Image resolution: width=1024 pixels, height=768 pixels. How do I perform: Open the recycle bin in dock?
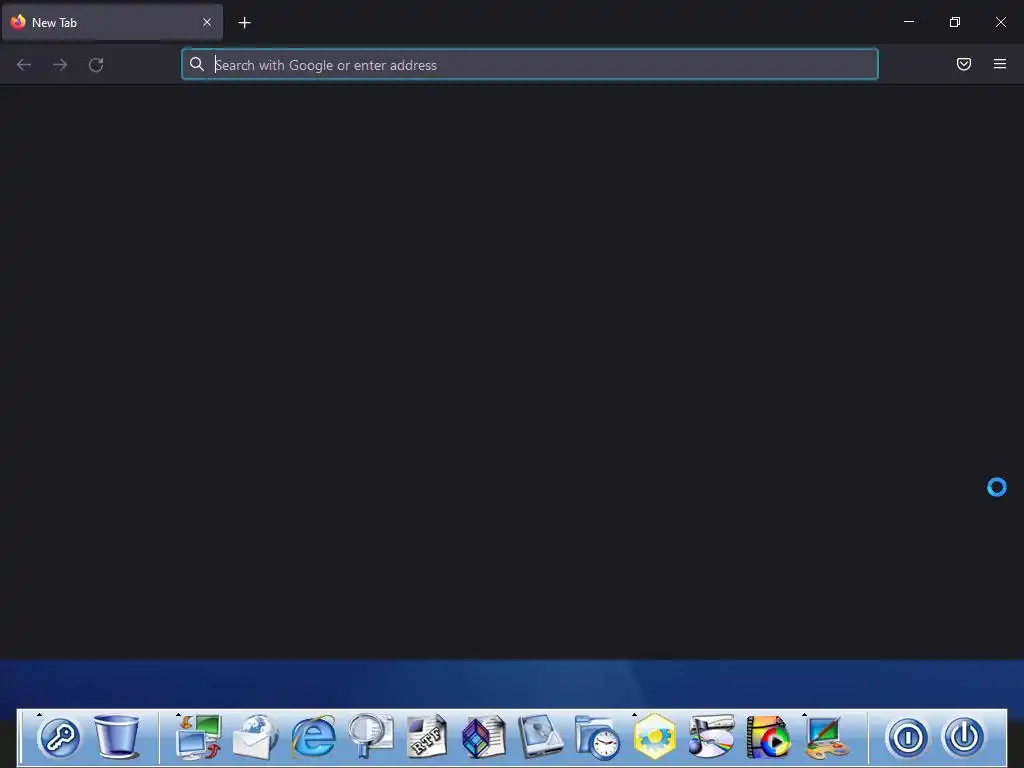117,737
